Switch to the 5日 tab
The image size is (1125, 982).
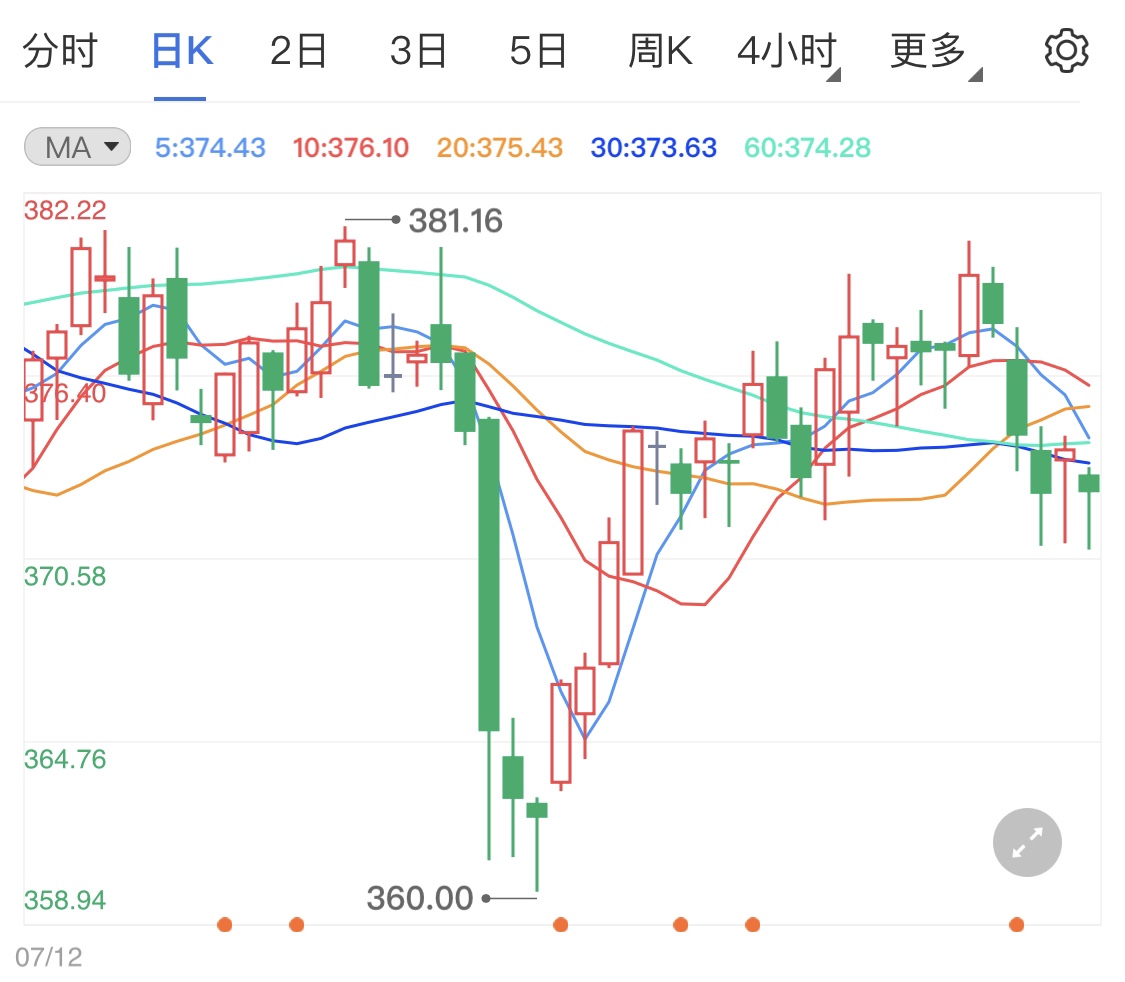tap(538, 52)
